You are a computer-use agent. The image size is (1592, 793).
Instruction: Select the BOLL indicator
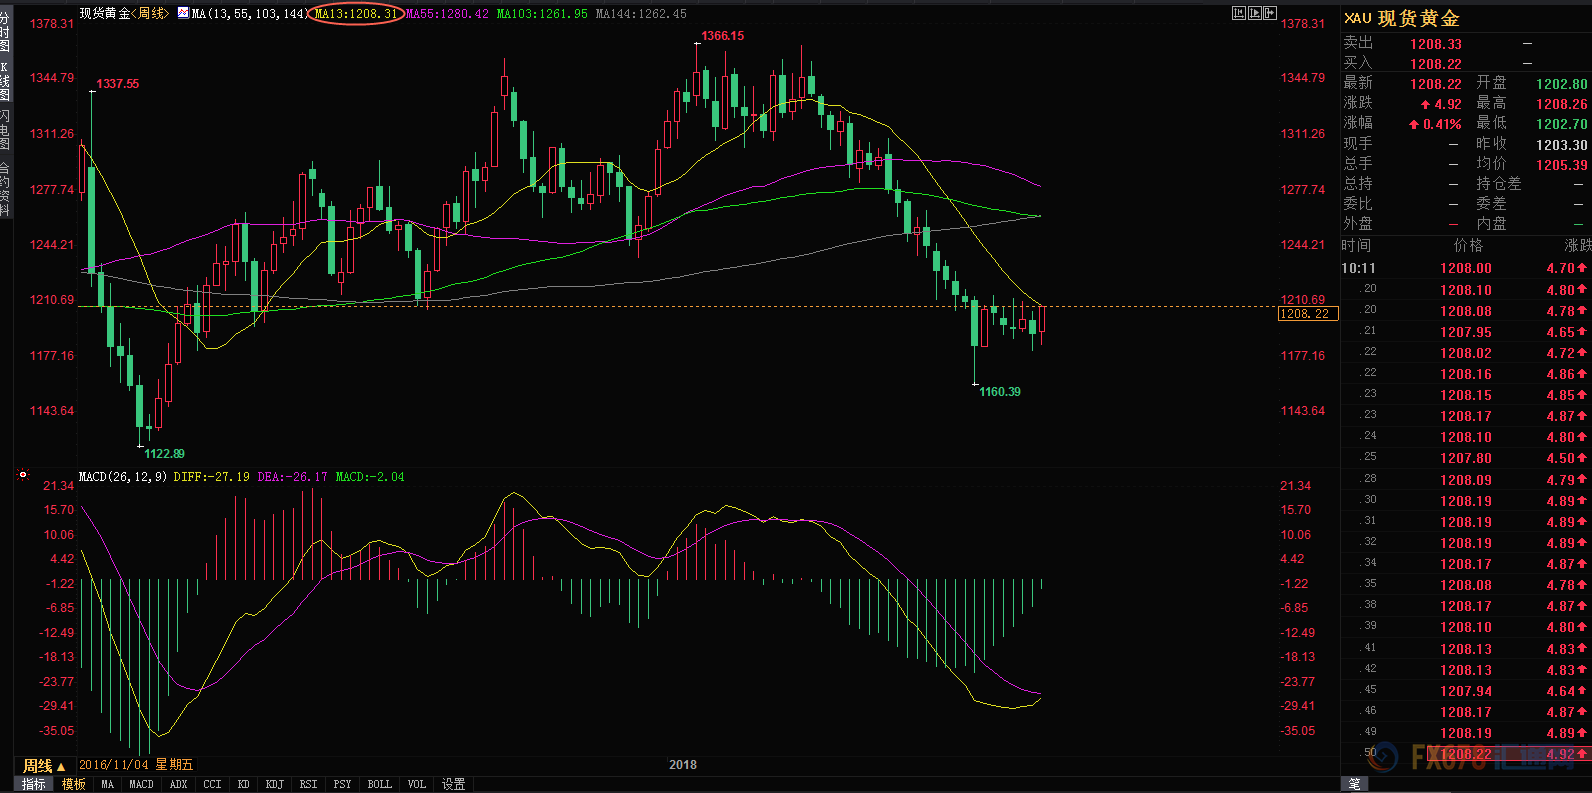(x=380, y=785)
